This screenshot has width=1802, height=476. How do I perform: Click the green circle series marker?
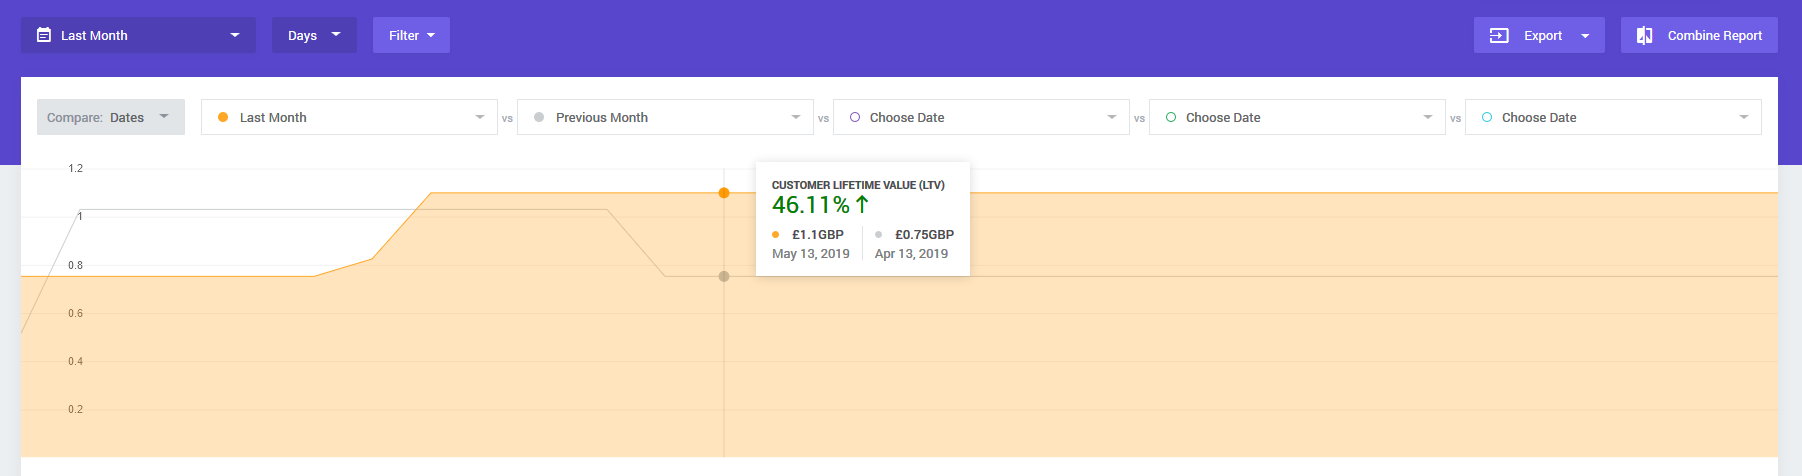tap(1171, 117)
